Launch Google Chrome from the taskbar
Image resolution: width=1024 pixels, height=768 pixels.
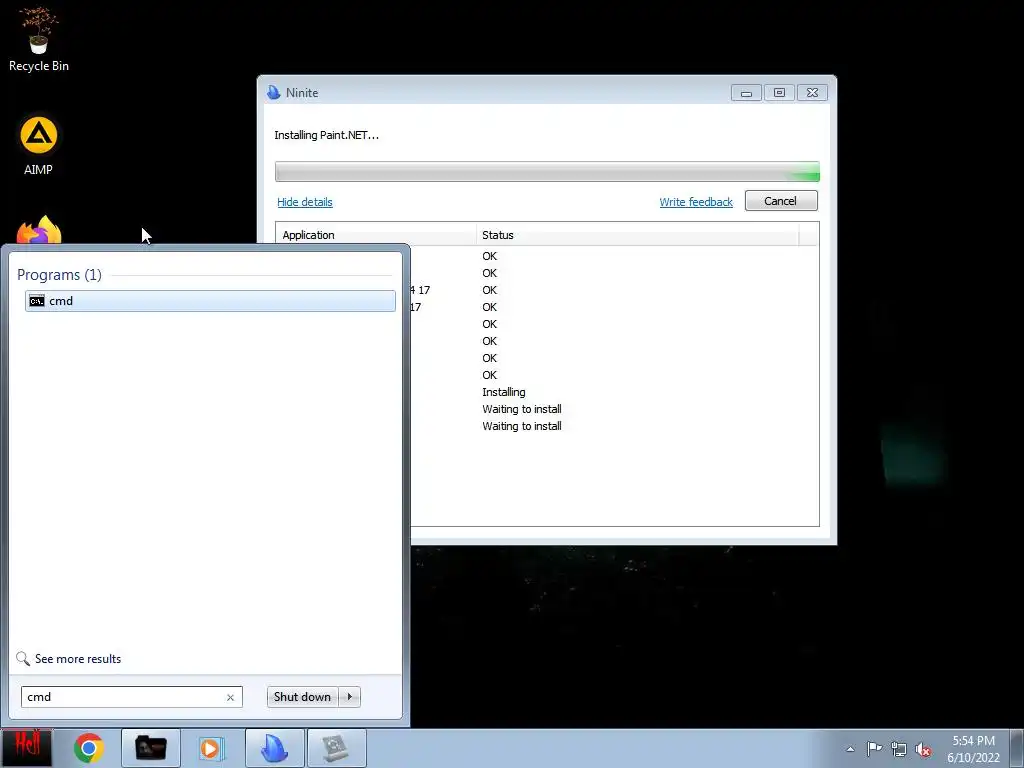point(89,748)
